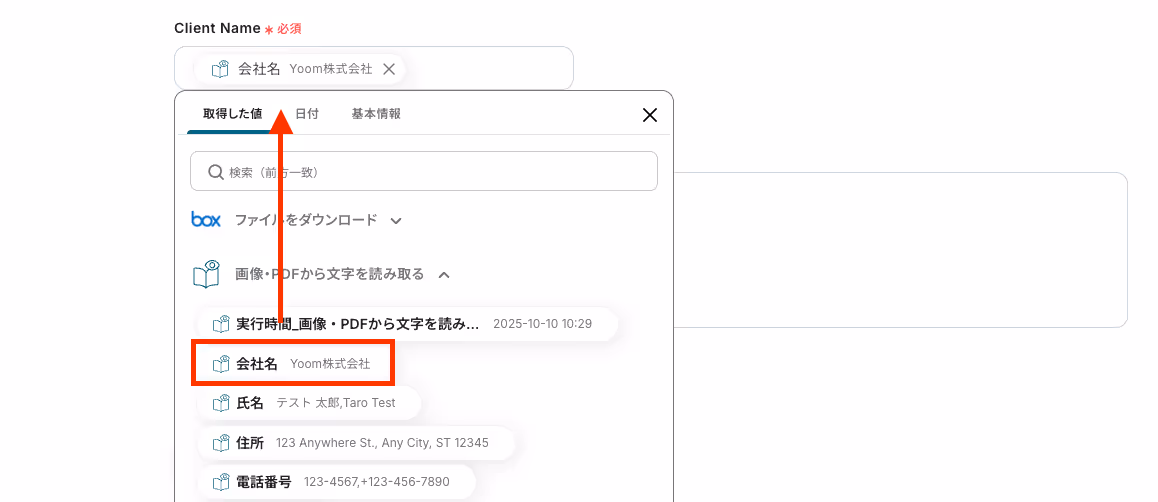Collapse the 画像・PDFから文字を読み取る section

[444, 275]
